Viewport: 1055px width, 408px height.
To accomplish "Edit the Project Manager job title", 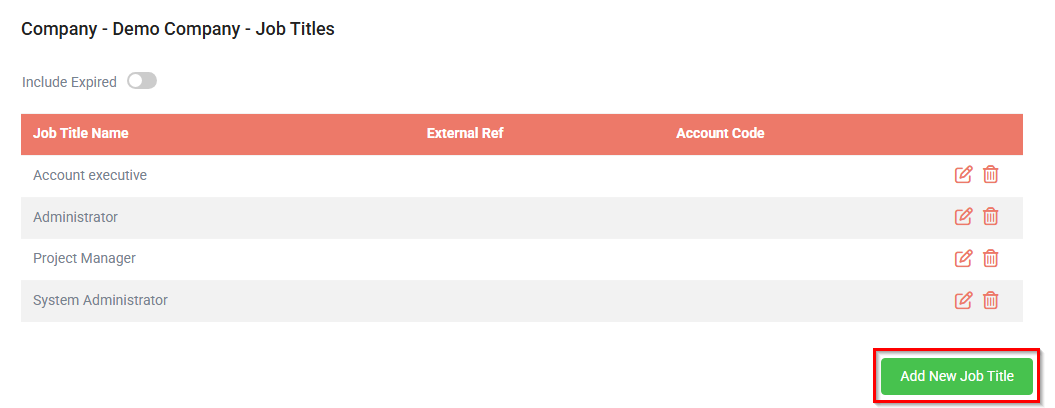I will tap(963, 259).
